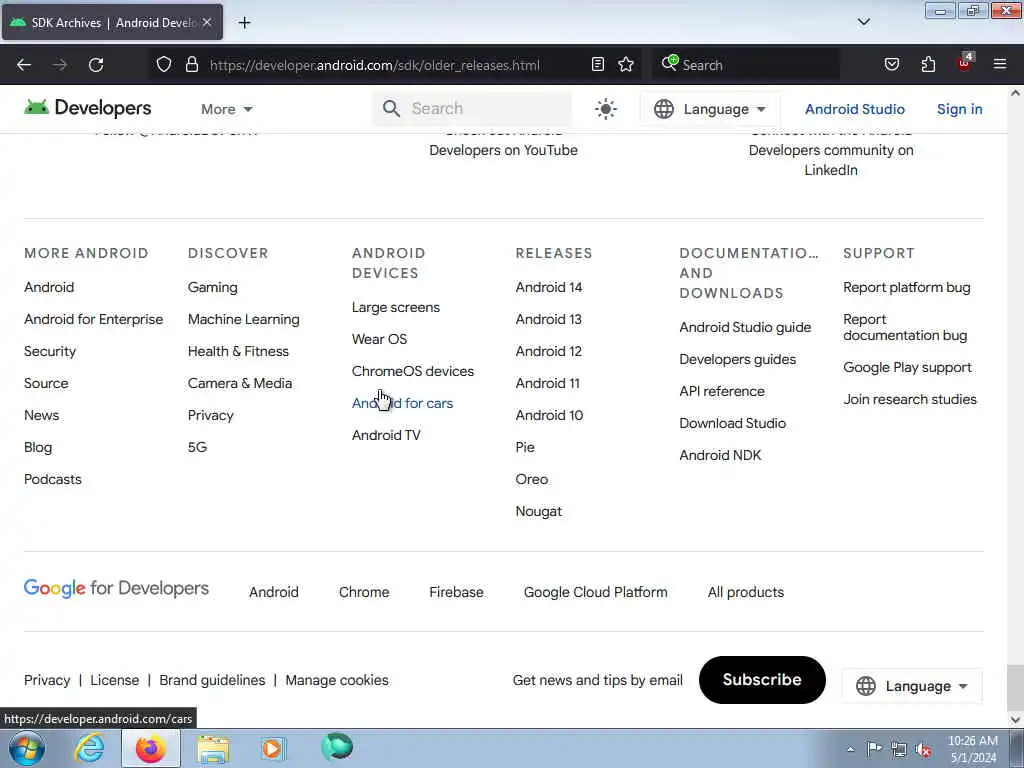Open the Firefox hamburger menu
The width and height of the screenshot is (1024, 768).
1000,65
